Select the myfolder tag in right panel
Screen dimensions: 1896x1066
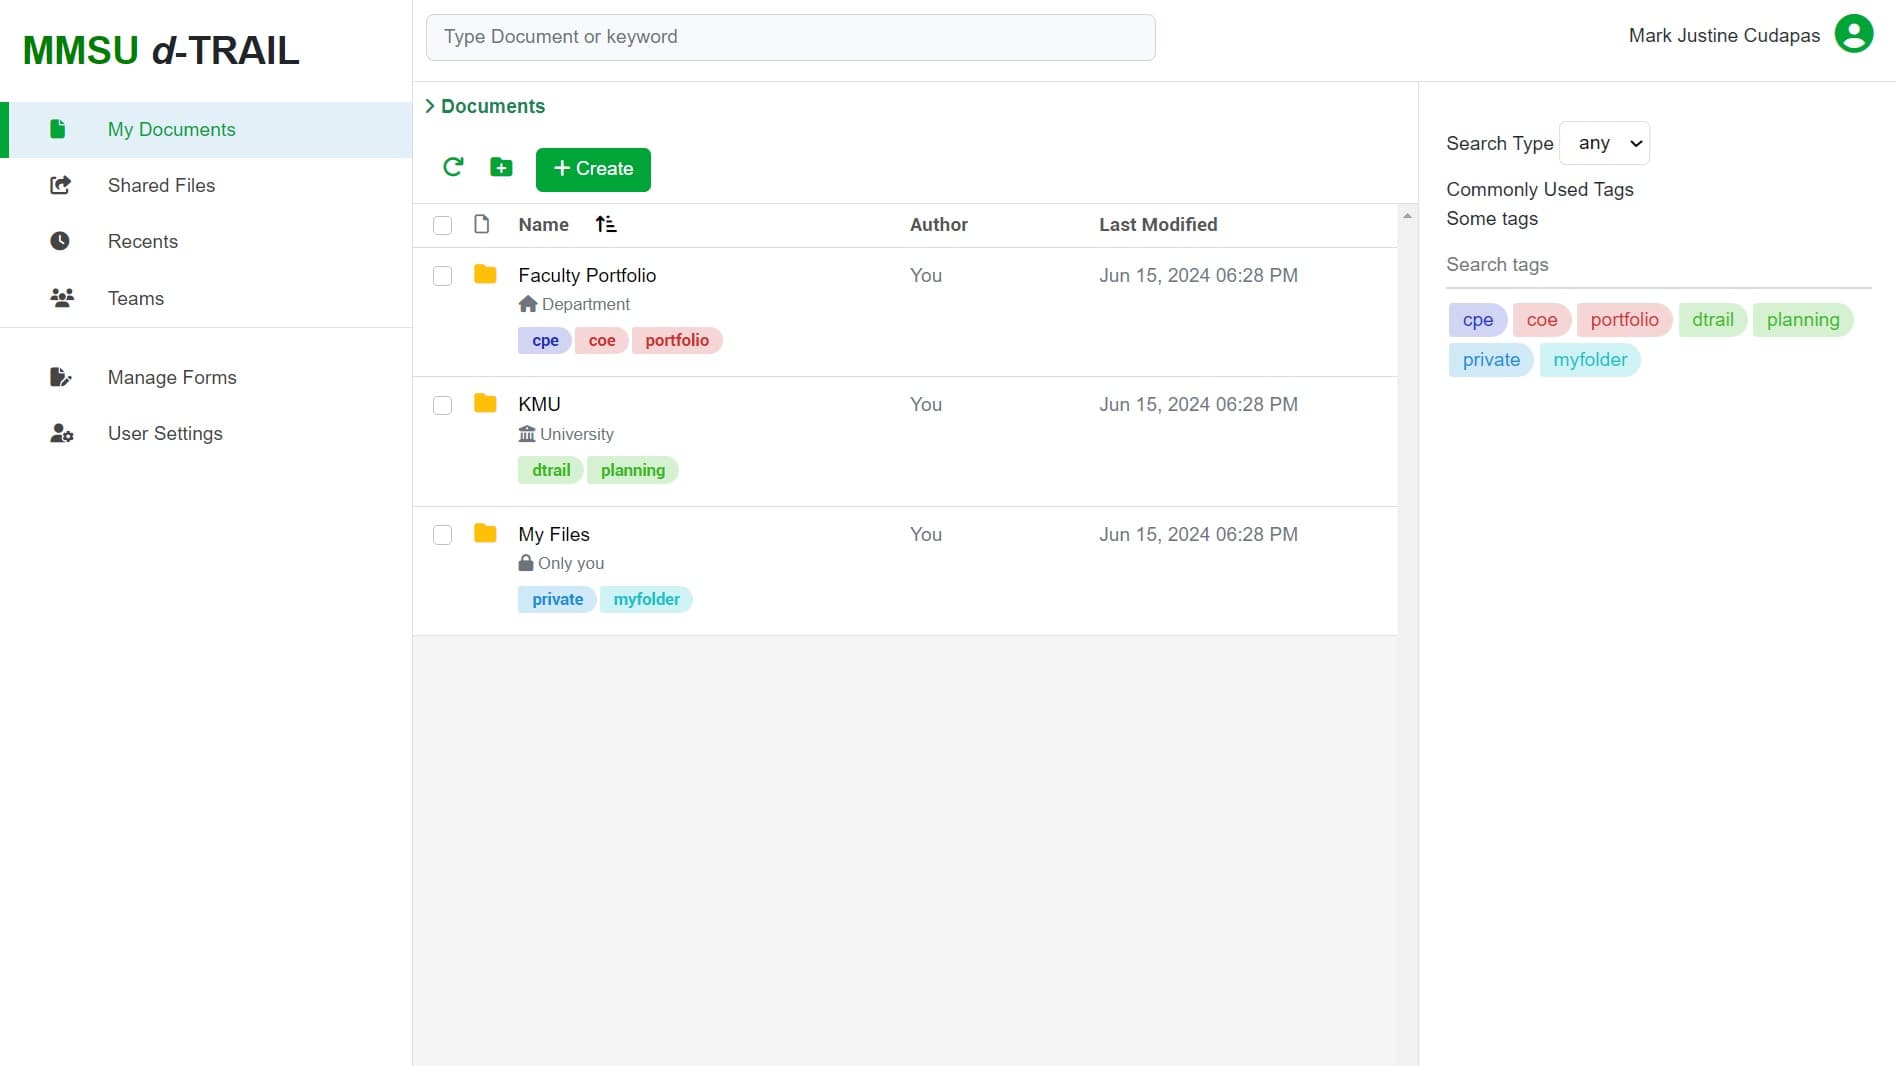click(1590, 360)
